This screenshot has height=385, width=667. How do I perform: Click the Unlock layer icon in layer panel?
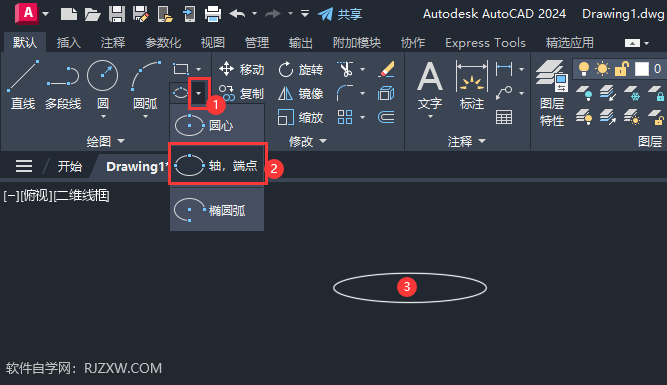click(x=656, y=117)
